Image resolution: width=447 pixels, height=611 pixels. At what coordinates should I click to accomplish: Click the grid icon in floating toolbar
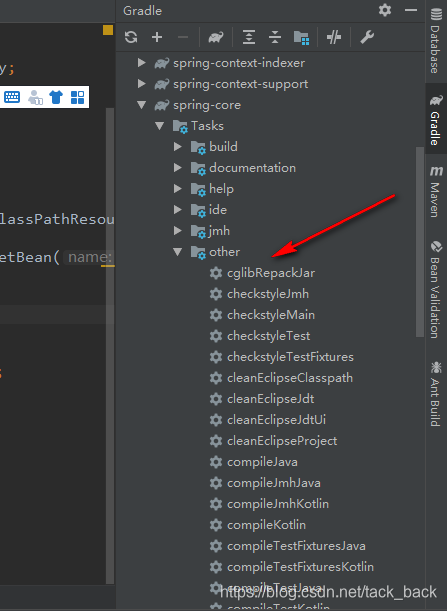point(78,97)
